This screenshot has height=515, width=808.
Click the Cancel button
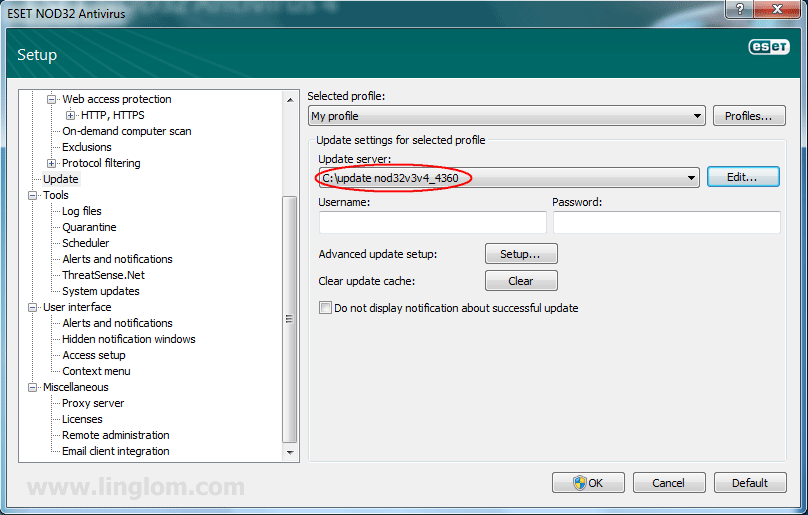click(x=669, y=483)
